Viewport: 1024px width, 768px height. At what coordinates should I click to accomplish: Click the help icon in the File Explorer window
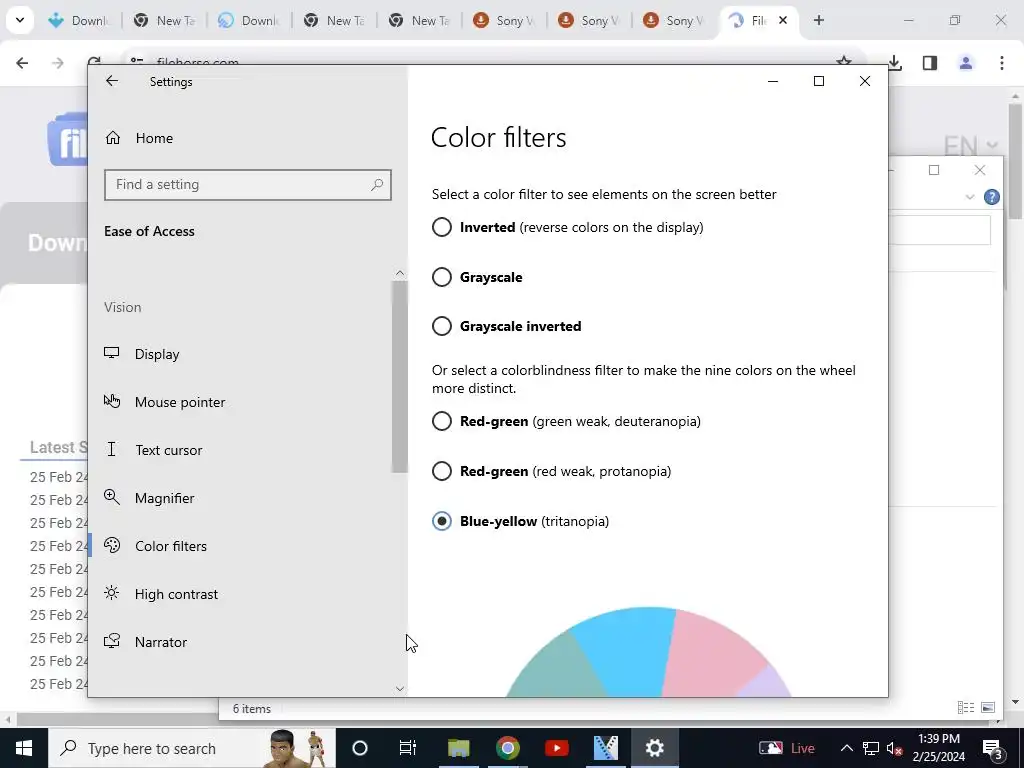[x=991, y=197]
